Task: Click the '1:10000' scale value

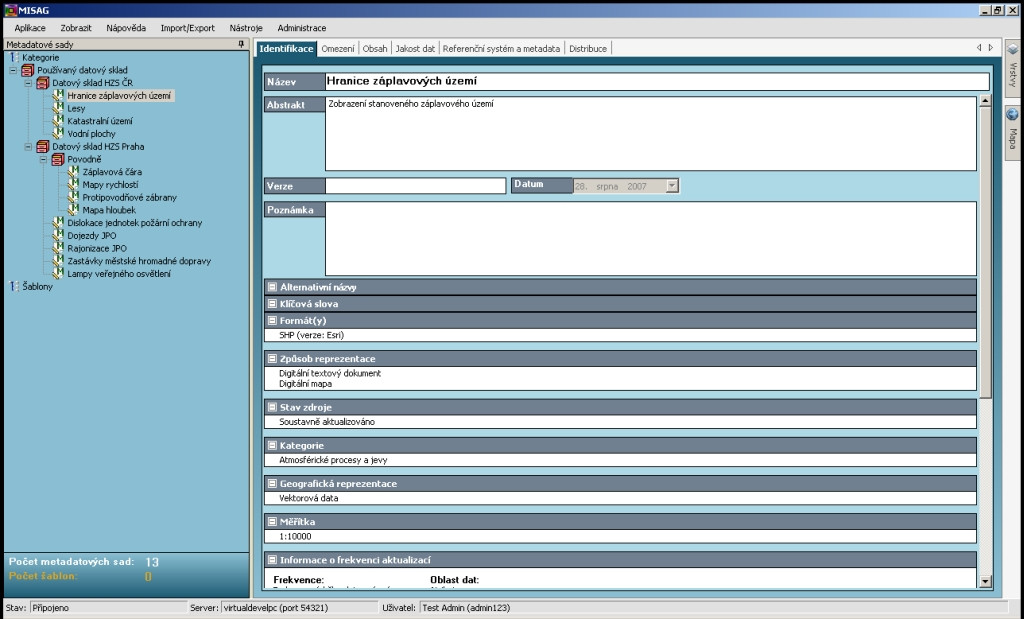Action: (295, 536)
